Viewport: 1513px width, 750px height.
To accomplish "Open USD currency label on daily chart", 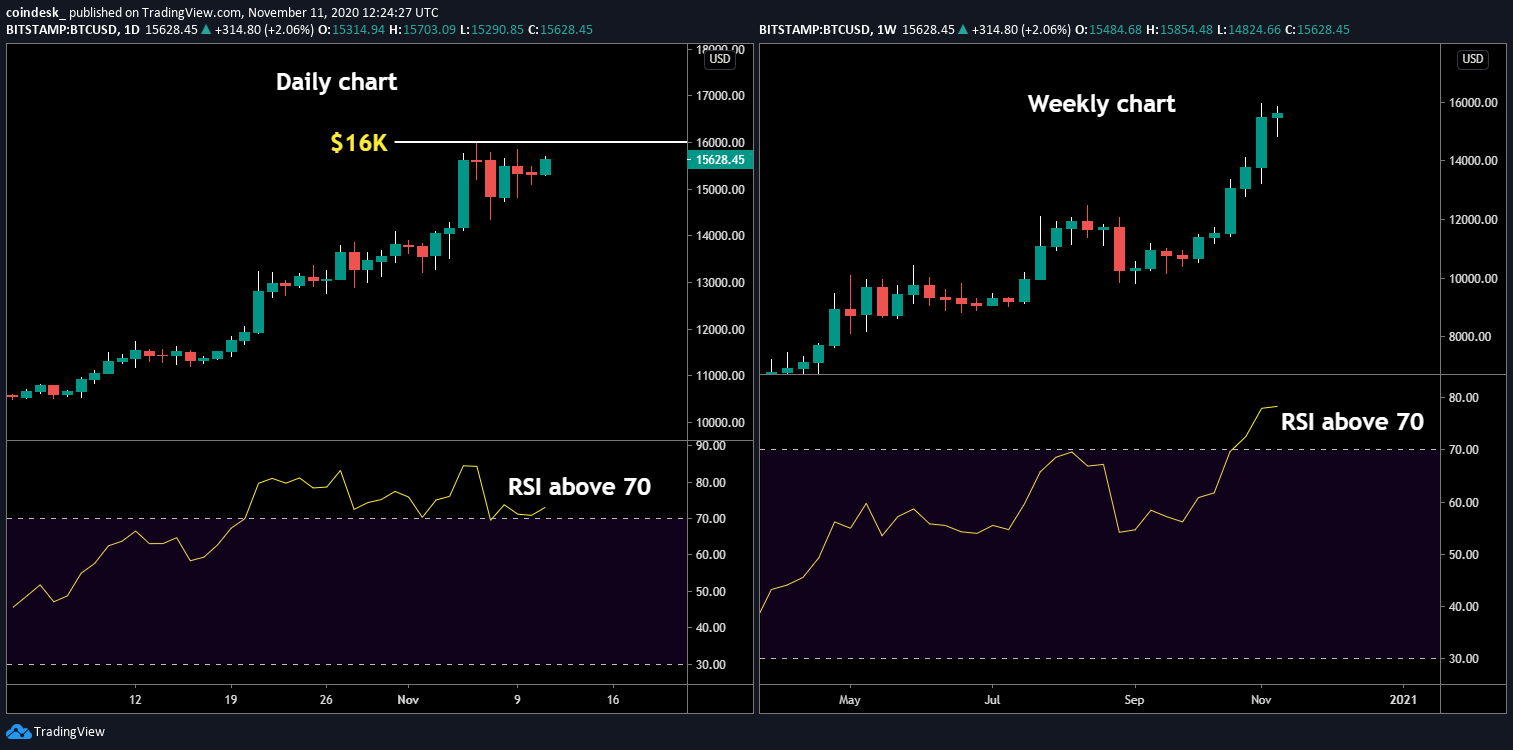I will (718, 59).
